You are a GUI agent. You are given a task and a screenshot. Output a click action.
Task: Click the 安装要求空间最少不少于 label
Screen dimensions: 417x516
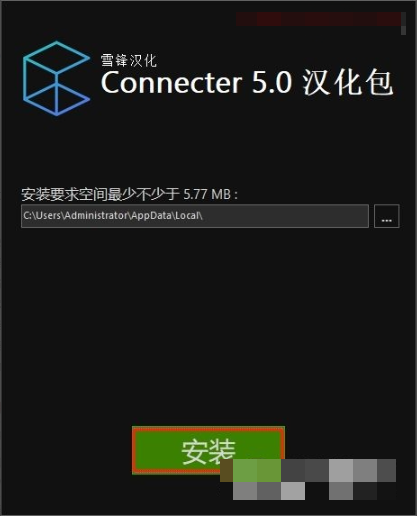[101, 194]
